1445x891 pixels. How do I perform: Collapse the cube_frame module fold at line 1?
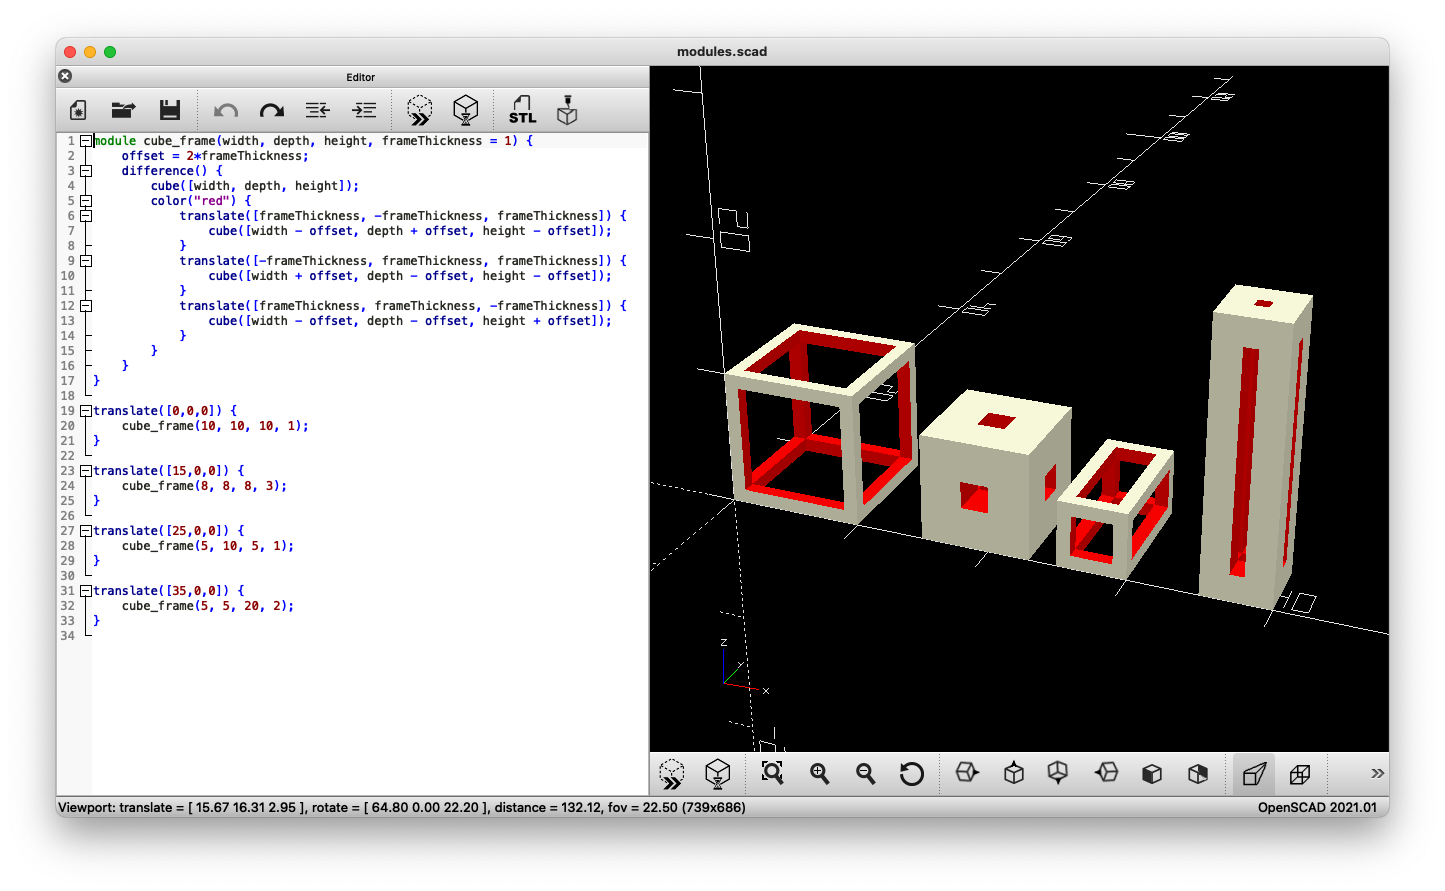(x=86, y=141)
